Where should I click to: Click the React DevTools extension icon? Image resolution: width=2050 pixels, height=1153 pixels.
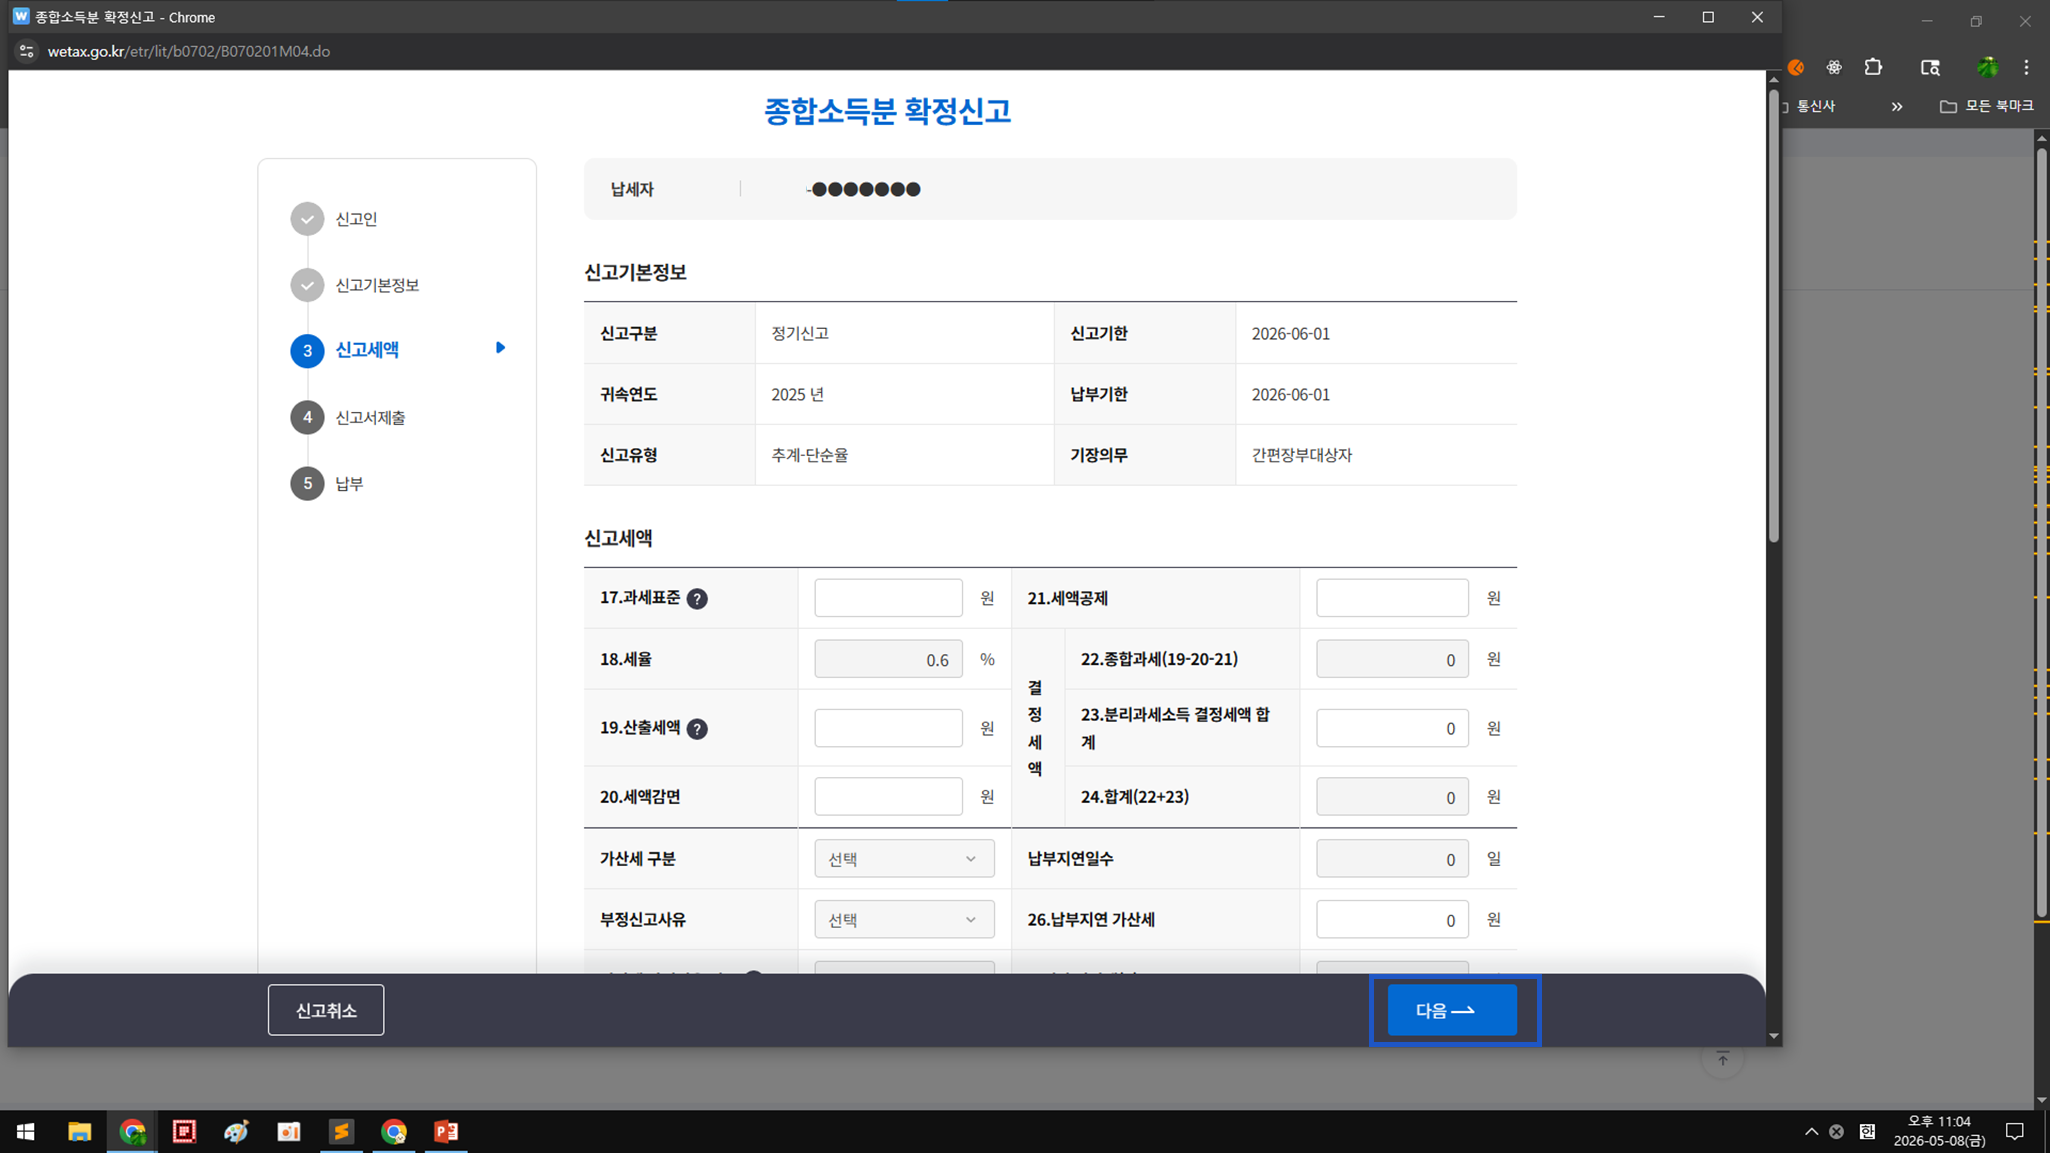point(1834,67)
